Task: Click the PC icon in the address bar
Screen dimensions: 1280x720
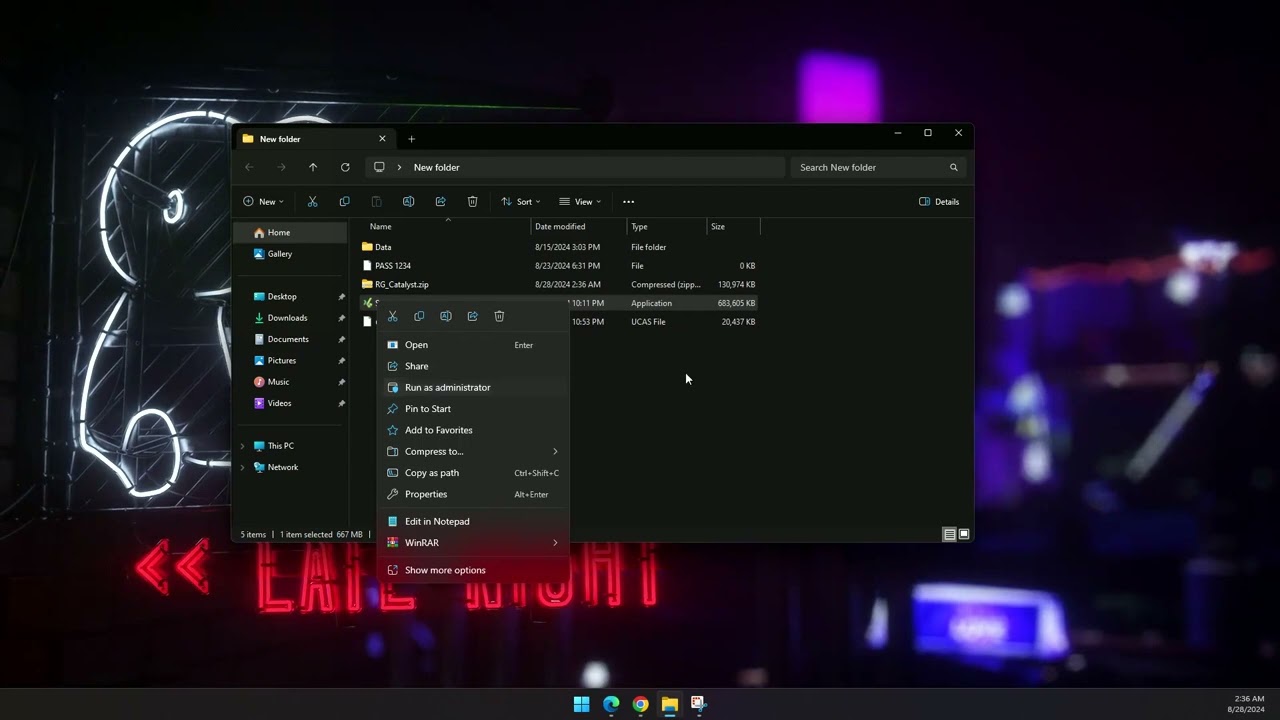Action: pyautogui.click(x=379, y=167)
